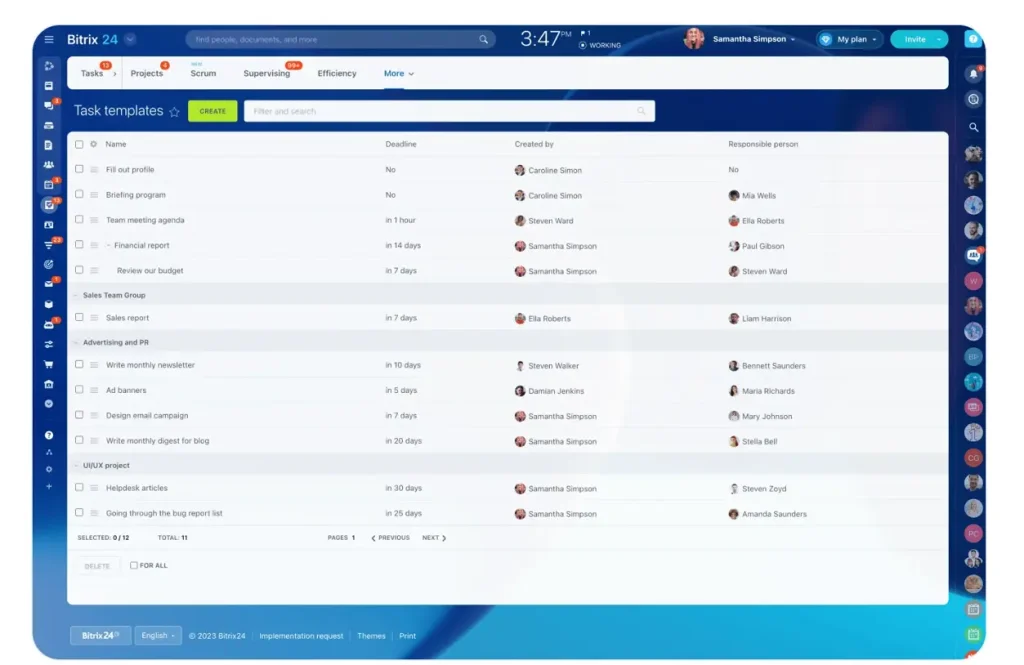Switch to the Scrum tab

point(203,74)
